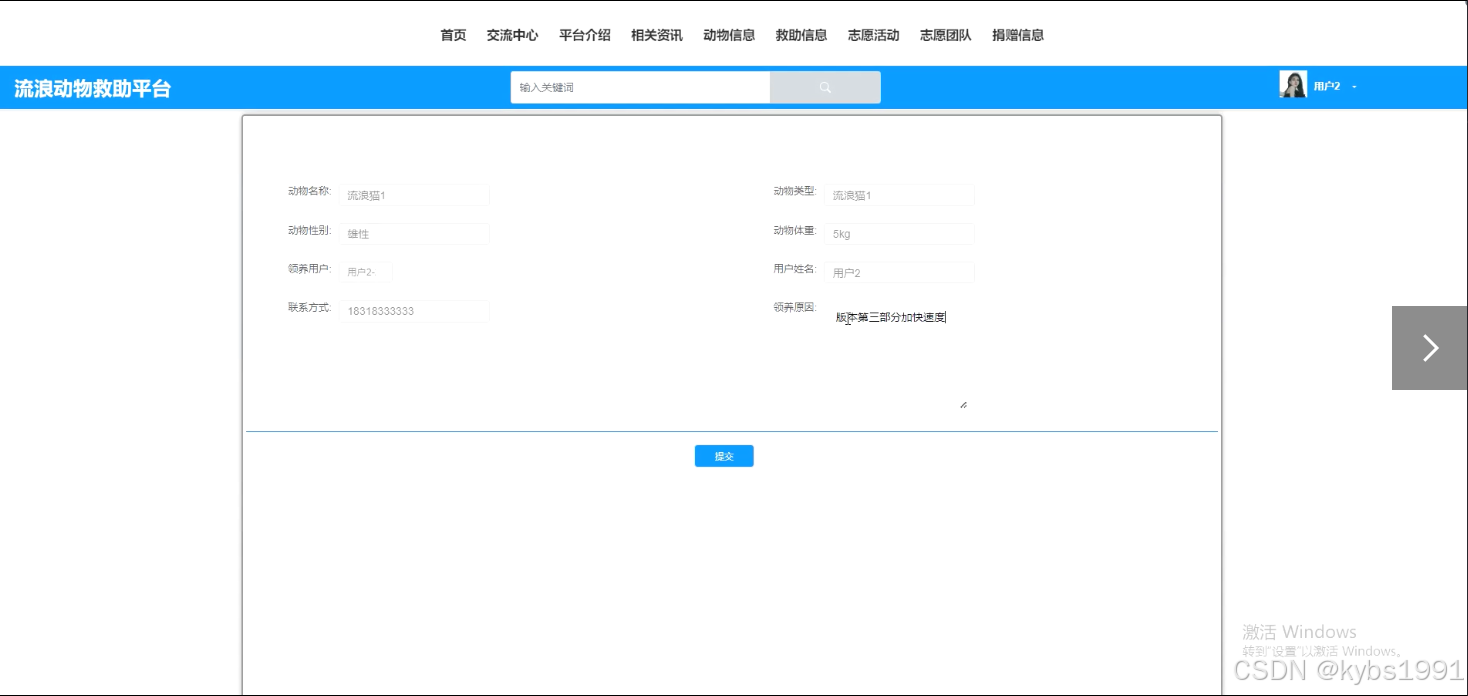The height and width of the screenshot is (696, 1468).
Task: Open the user avatar picture
Action: pos(1293,85)
